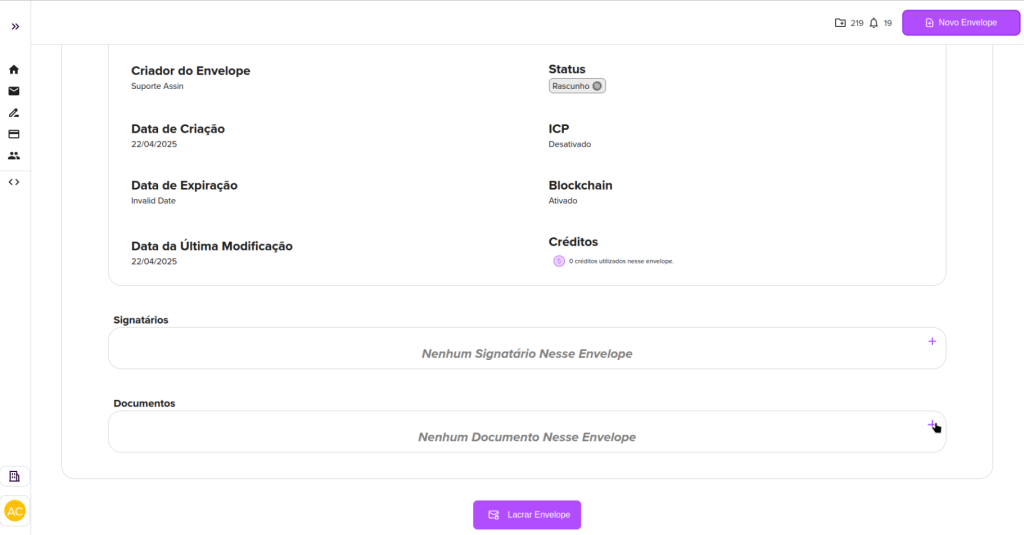Open the credit card billing icon
Viewport: 1024px width, 535px height.
pos(14,134)
